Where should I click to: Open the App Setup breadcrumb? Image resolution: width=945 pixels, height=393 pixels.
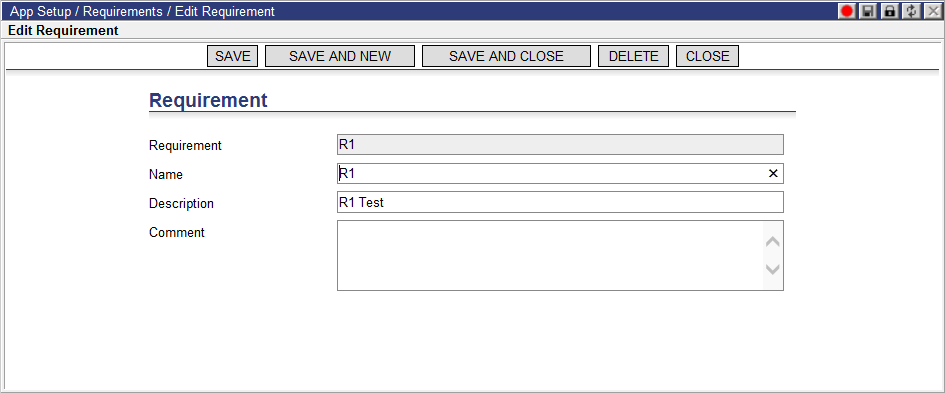[x=40, y=11]
